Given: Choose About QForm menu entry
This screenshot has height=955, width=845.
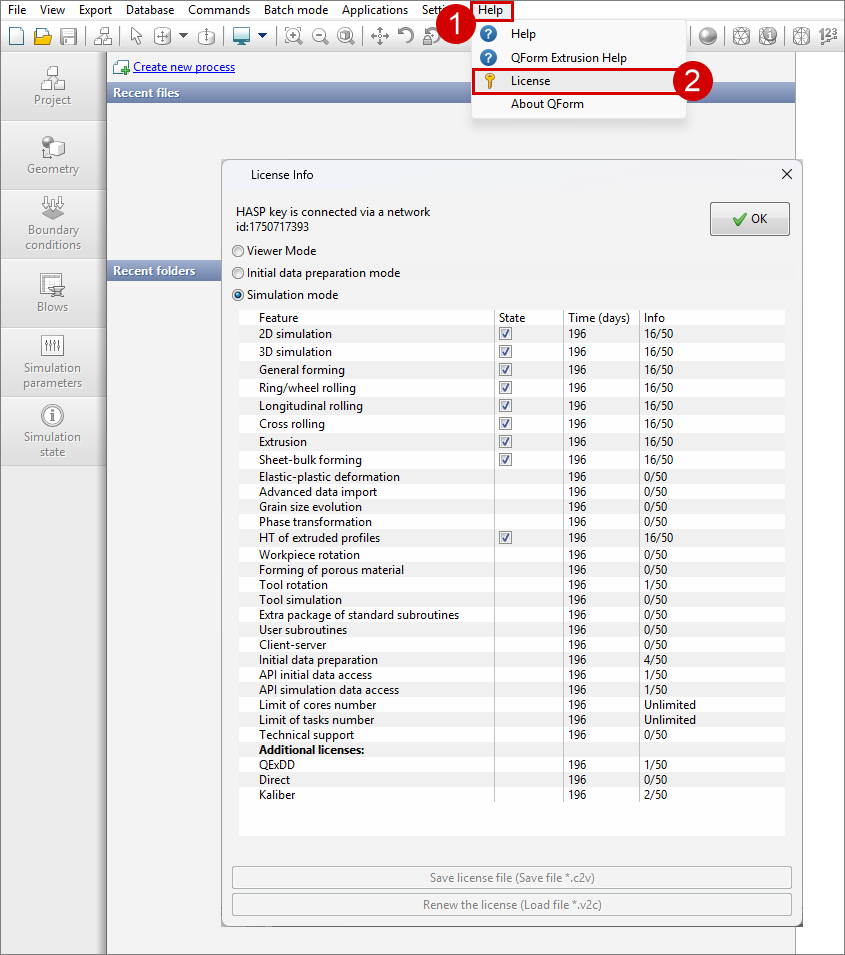Looking at the screenshot, I should coord(547,104).
